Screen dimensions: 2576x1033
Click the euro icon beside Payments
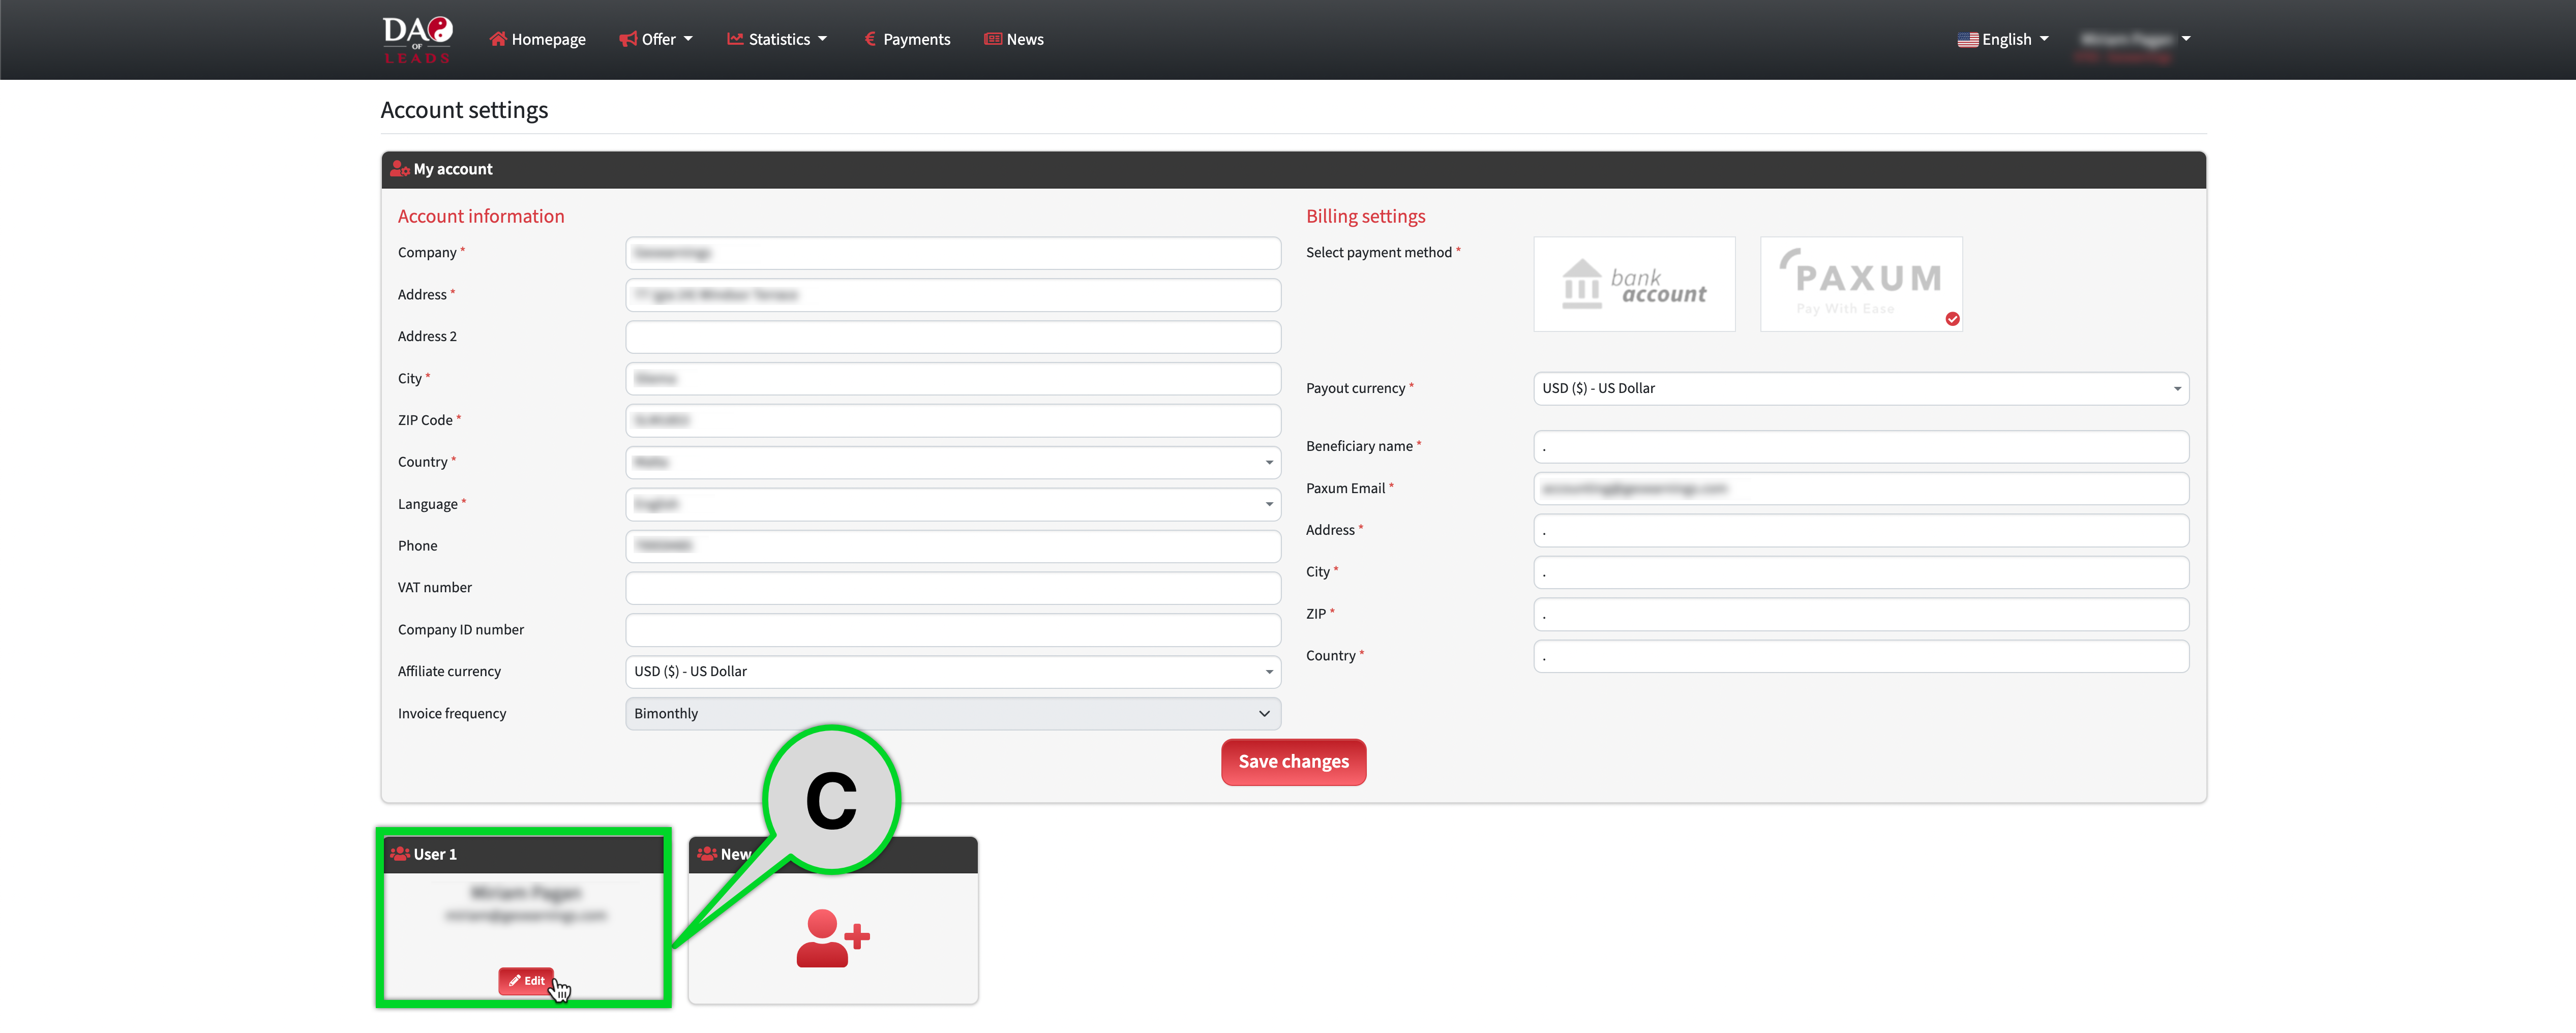(869, 39)
